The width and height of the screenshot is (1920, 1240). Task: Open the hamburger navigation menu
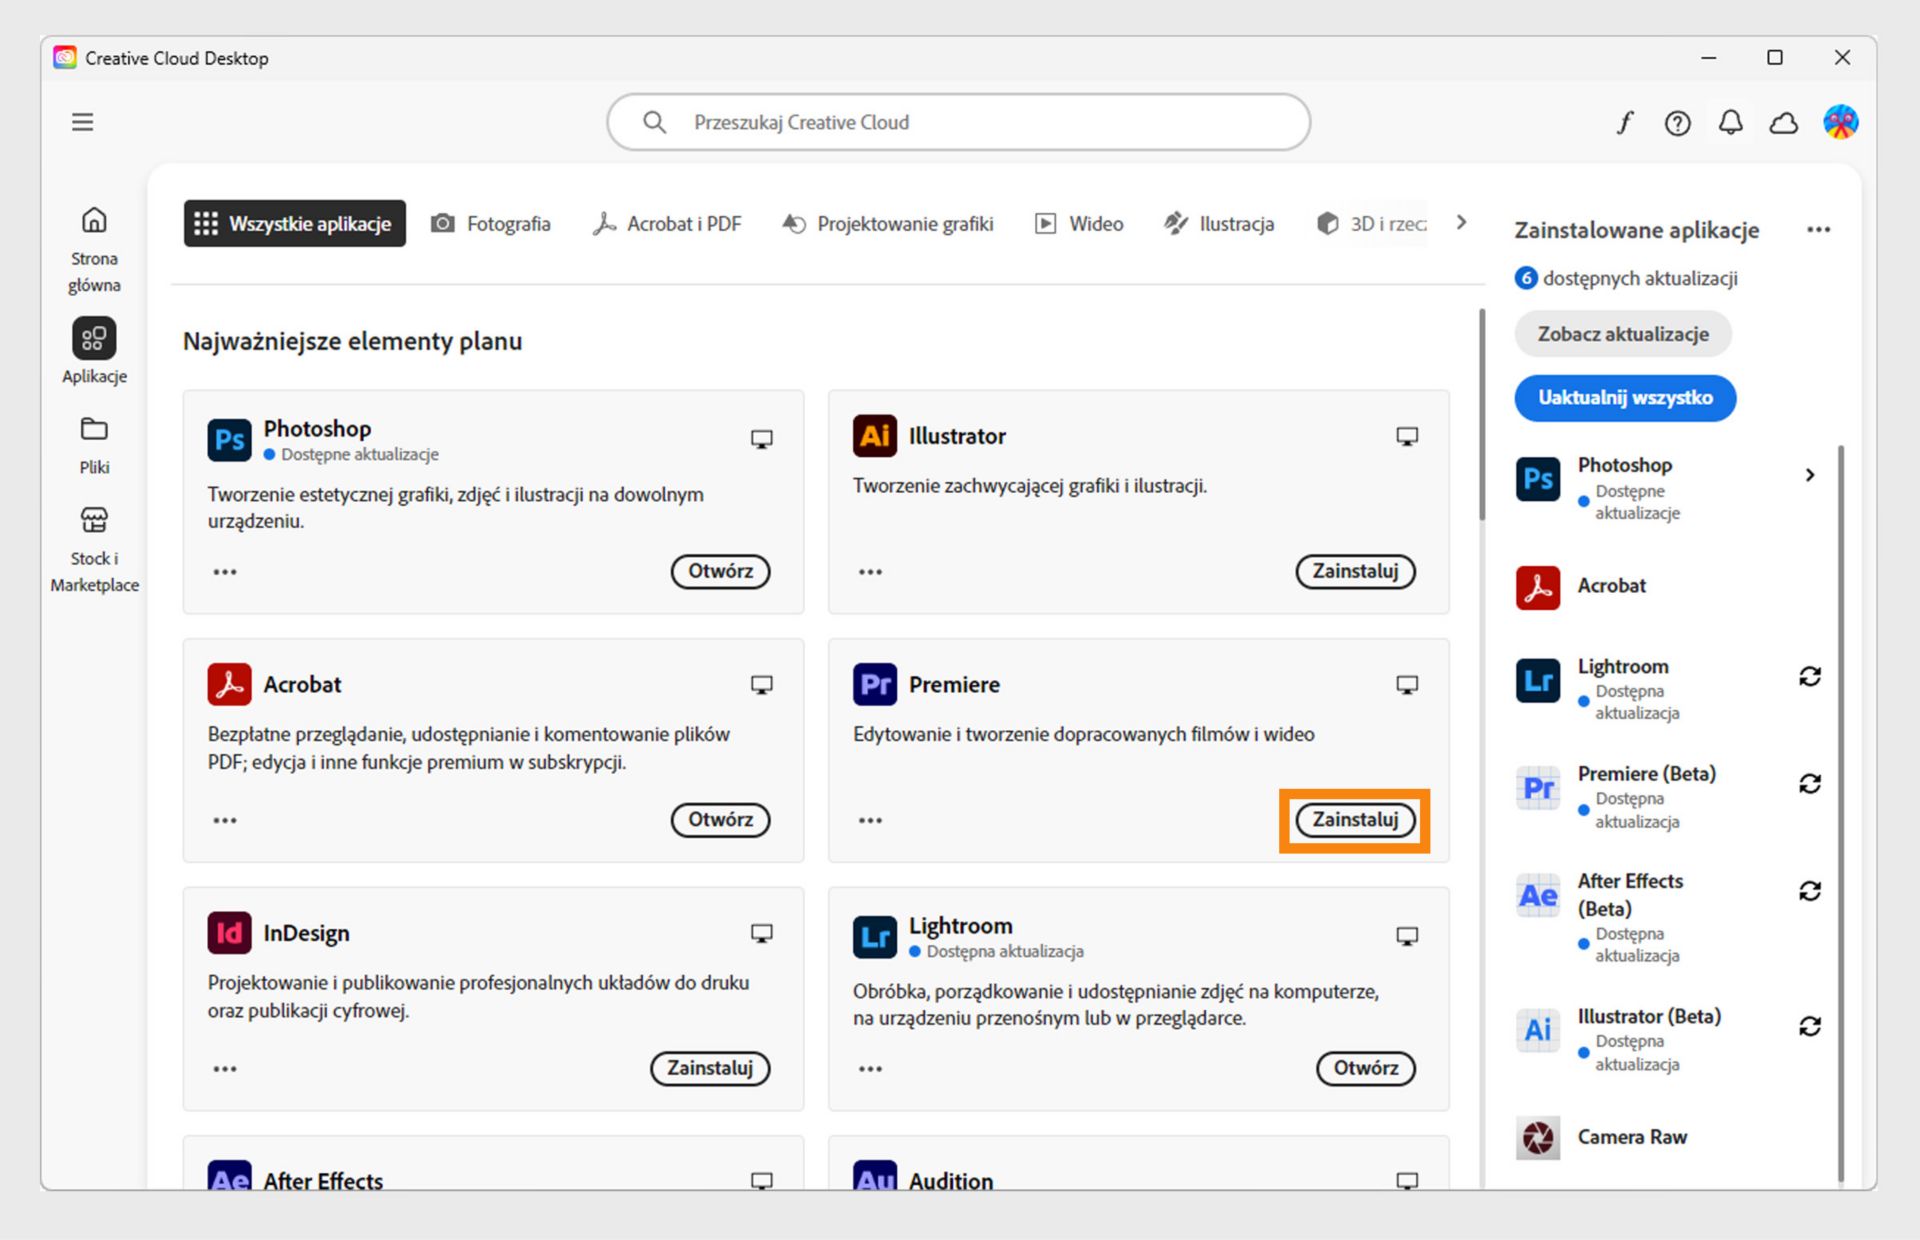83,122
